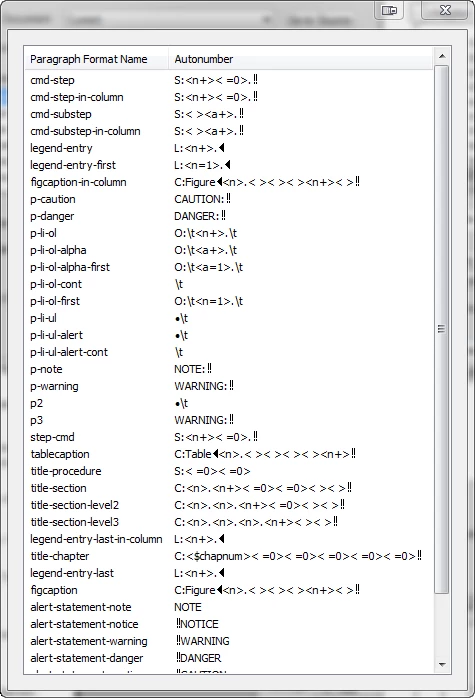
Task: Click the O:\t<n=1>.\t autonumber value
Action: [x=208, y=301]
